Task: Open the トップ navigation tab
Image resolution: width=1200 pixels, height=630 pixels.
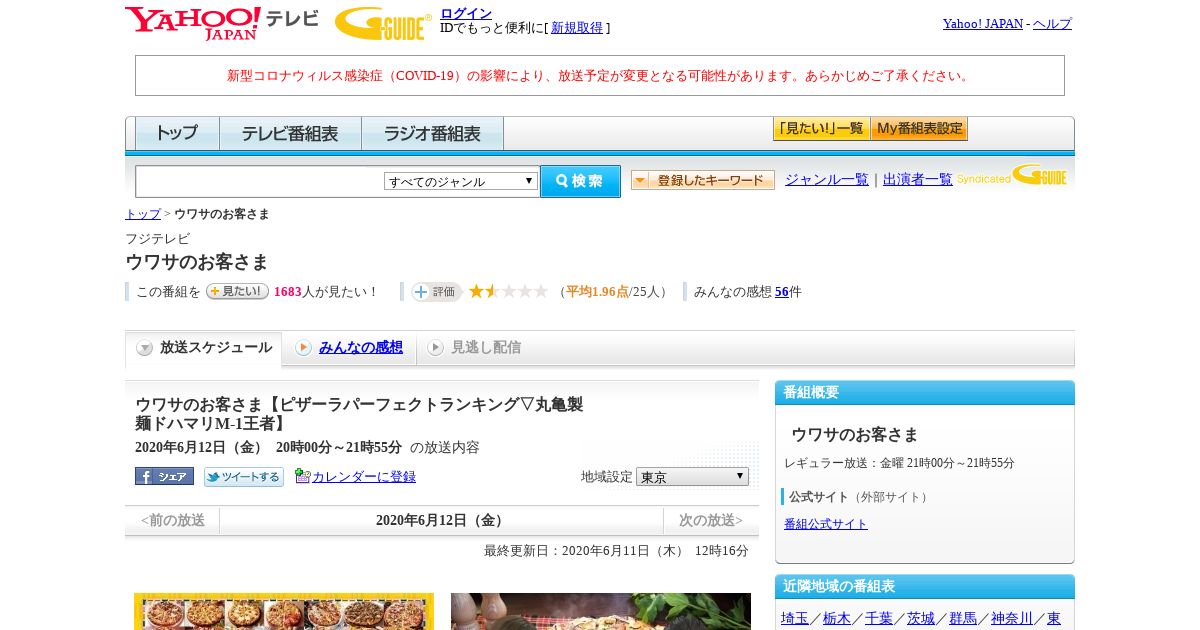Action: (177, 133)
